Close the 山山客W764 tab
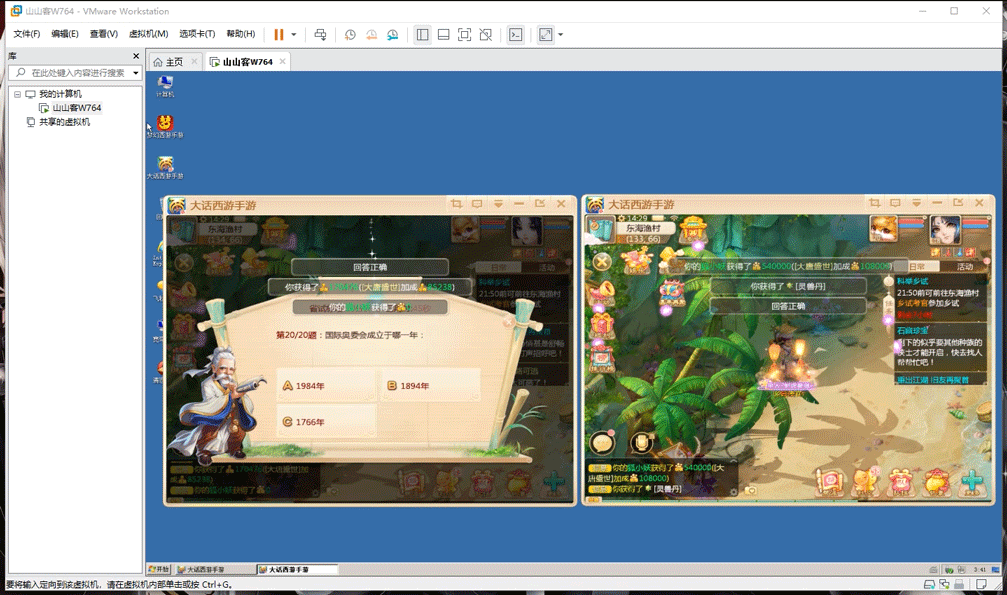1007x595 pixels. click(x=282, y=62)
